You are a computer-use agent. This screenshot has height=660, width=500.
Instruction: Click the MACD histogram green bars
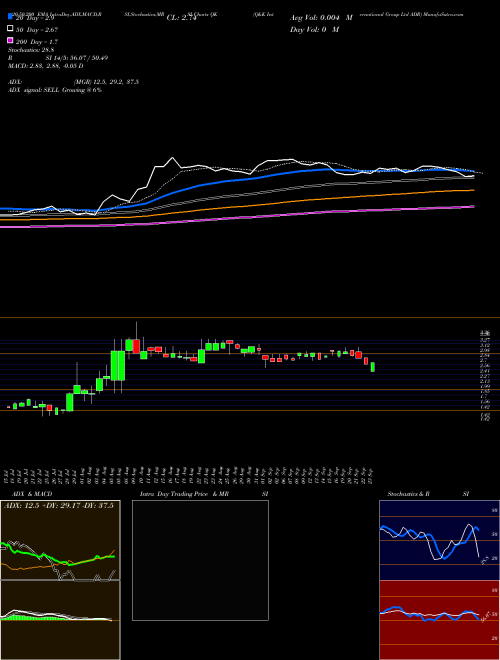tap(34, 617)
